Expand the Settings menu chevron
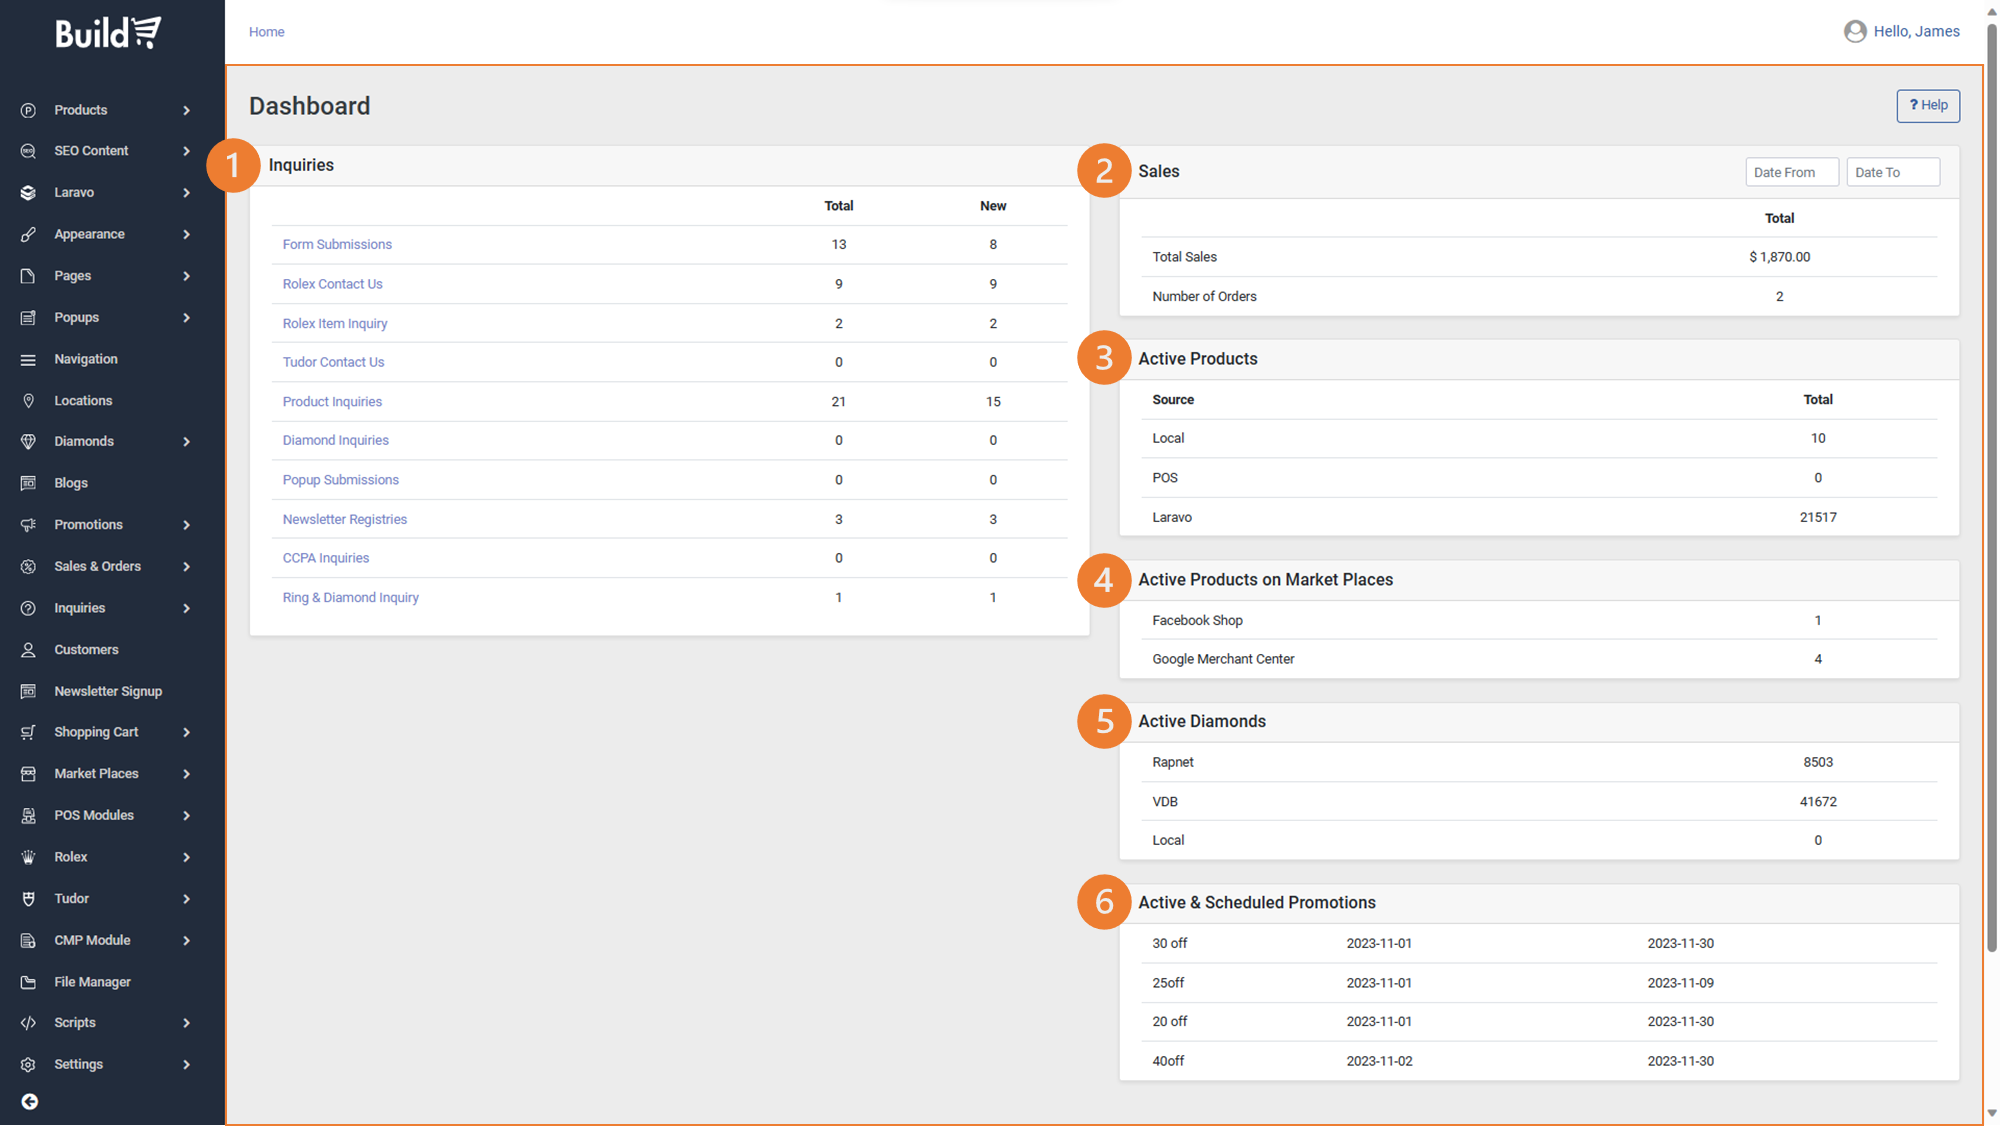 click(x=186, y=1064)
